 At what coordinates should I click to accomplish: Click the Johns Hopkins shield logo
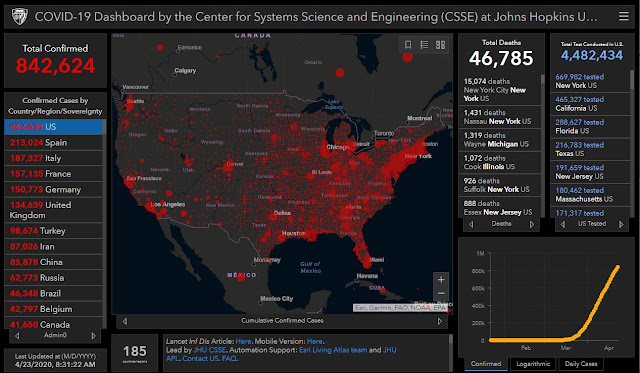pyautogui.click(x=19, y=17)
